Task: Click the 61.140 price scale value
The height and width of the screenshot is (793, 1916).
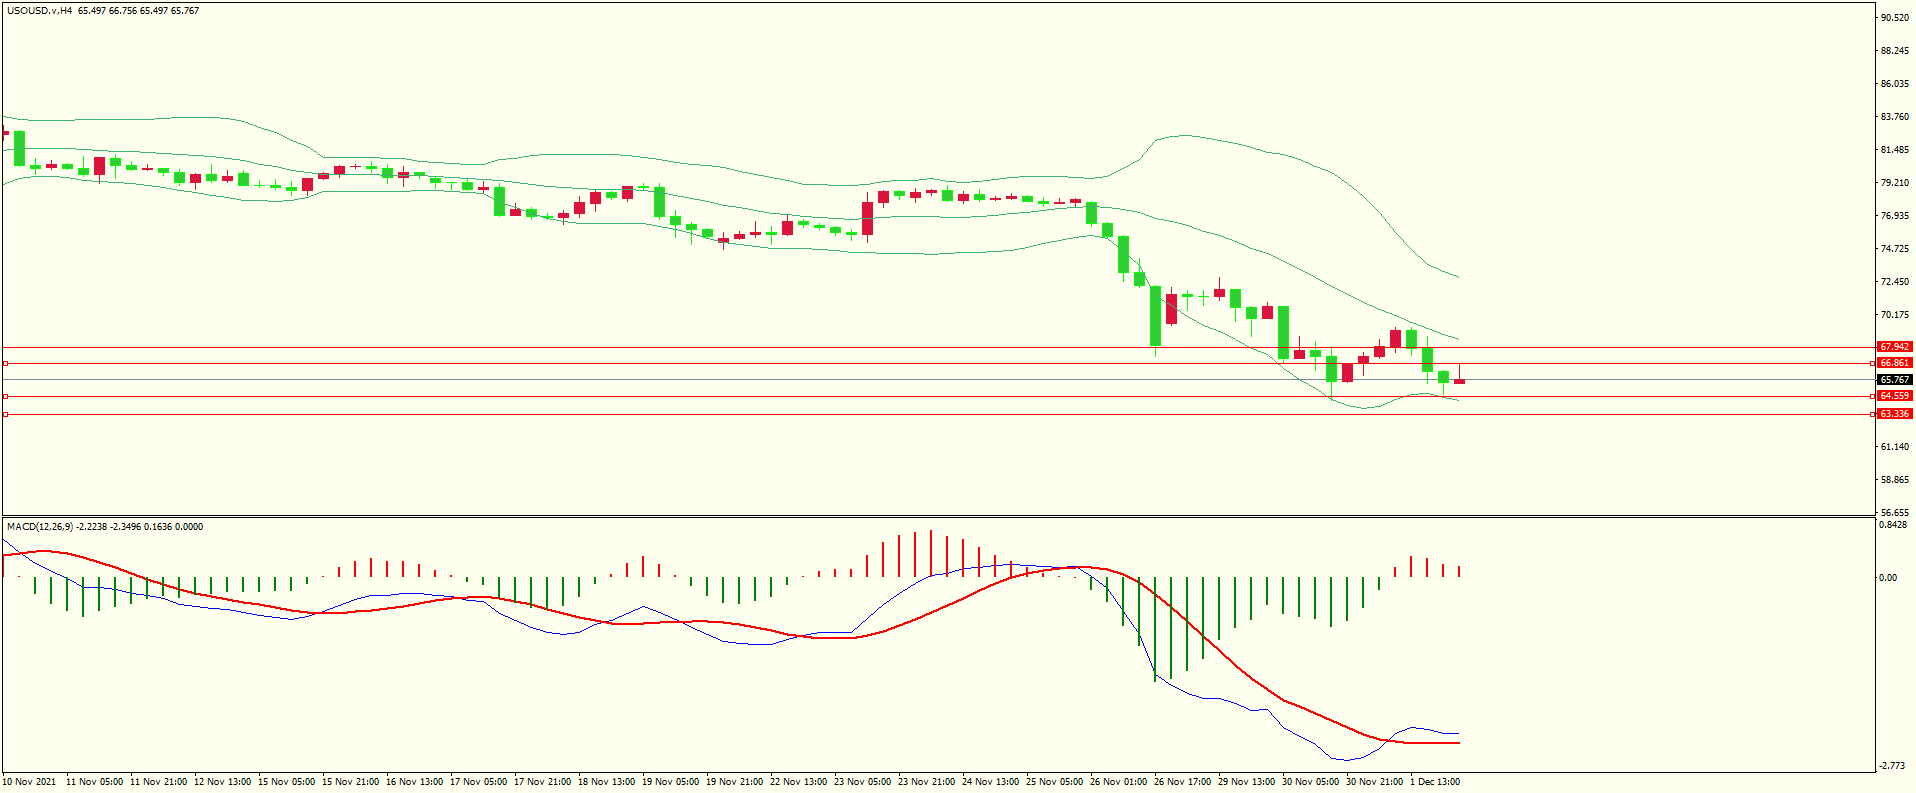Action: (1895, 447)
